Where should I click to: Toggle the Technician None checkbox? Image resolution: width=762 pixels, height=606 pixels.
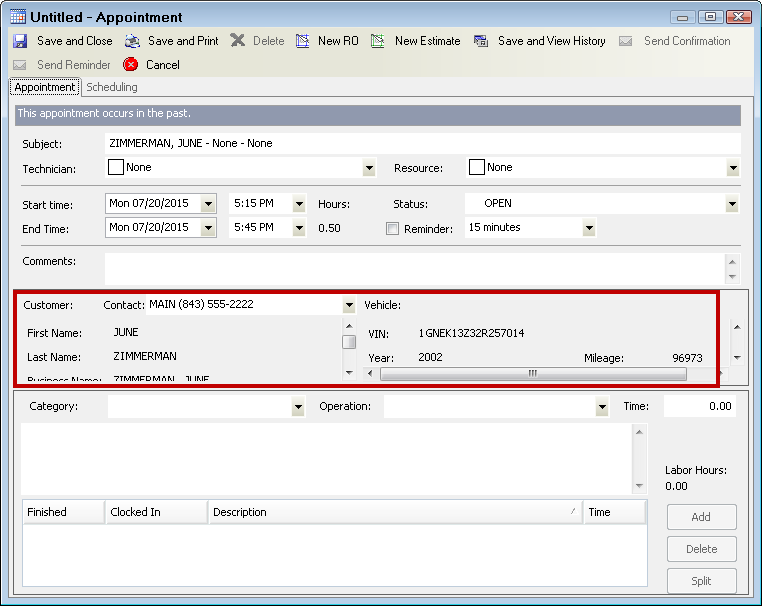click(115, 168)
